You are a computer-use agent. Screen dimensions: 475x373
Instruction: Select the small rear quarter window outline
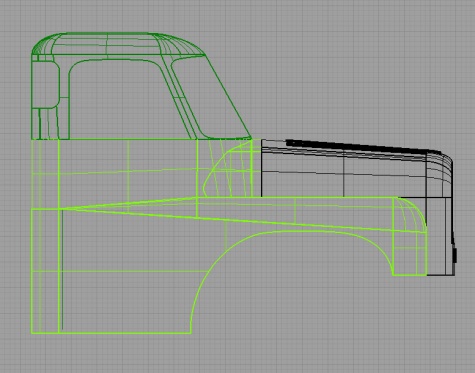46,85
